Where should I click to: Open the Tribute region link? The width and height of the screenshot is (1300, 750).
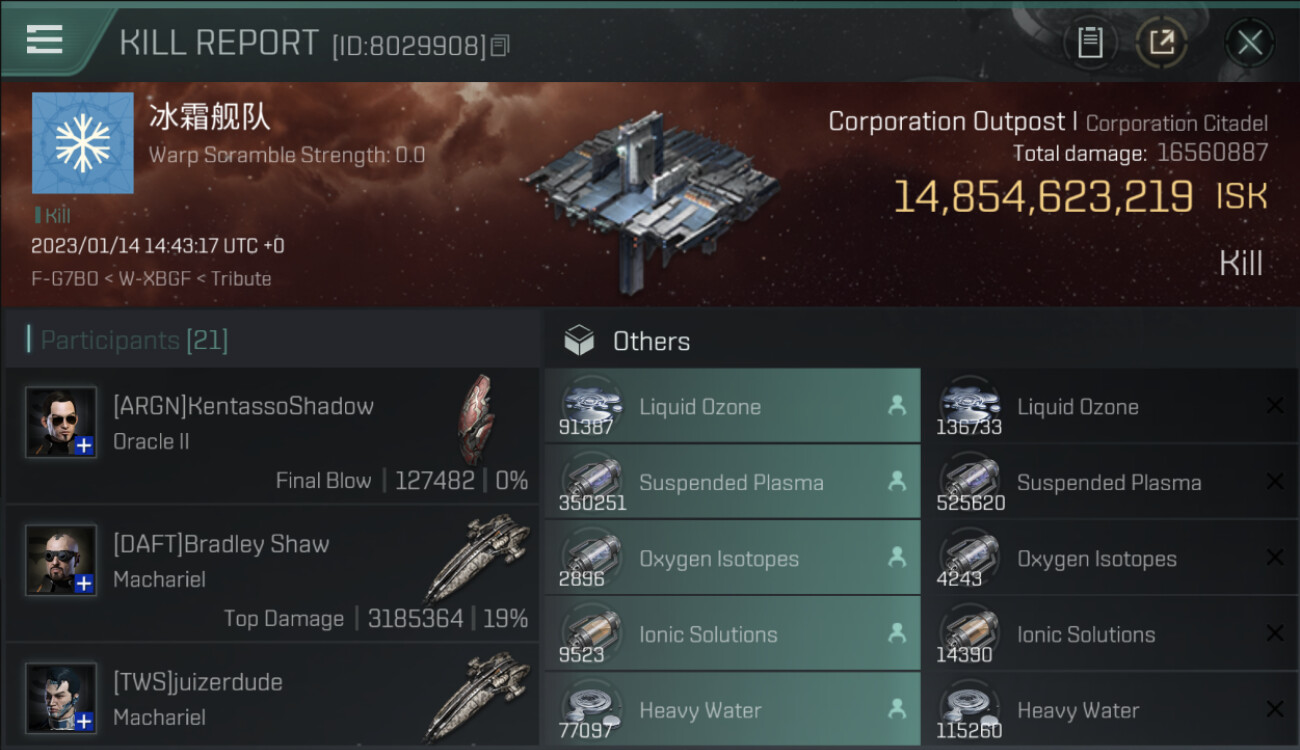[x=241, y=278]
